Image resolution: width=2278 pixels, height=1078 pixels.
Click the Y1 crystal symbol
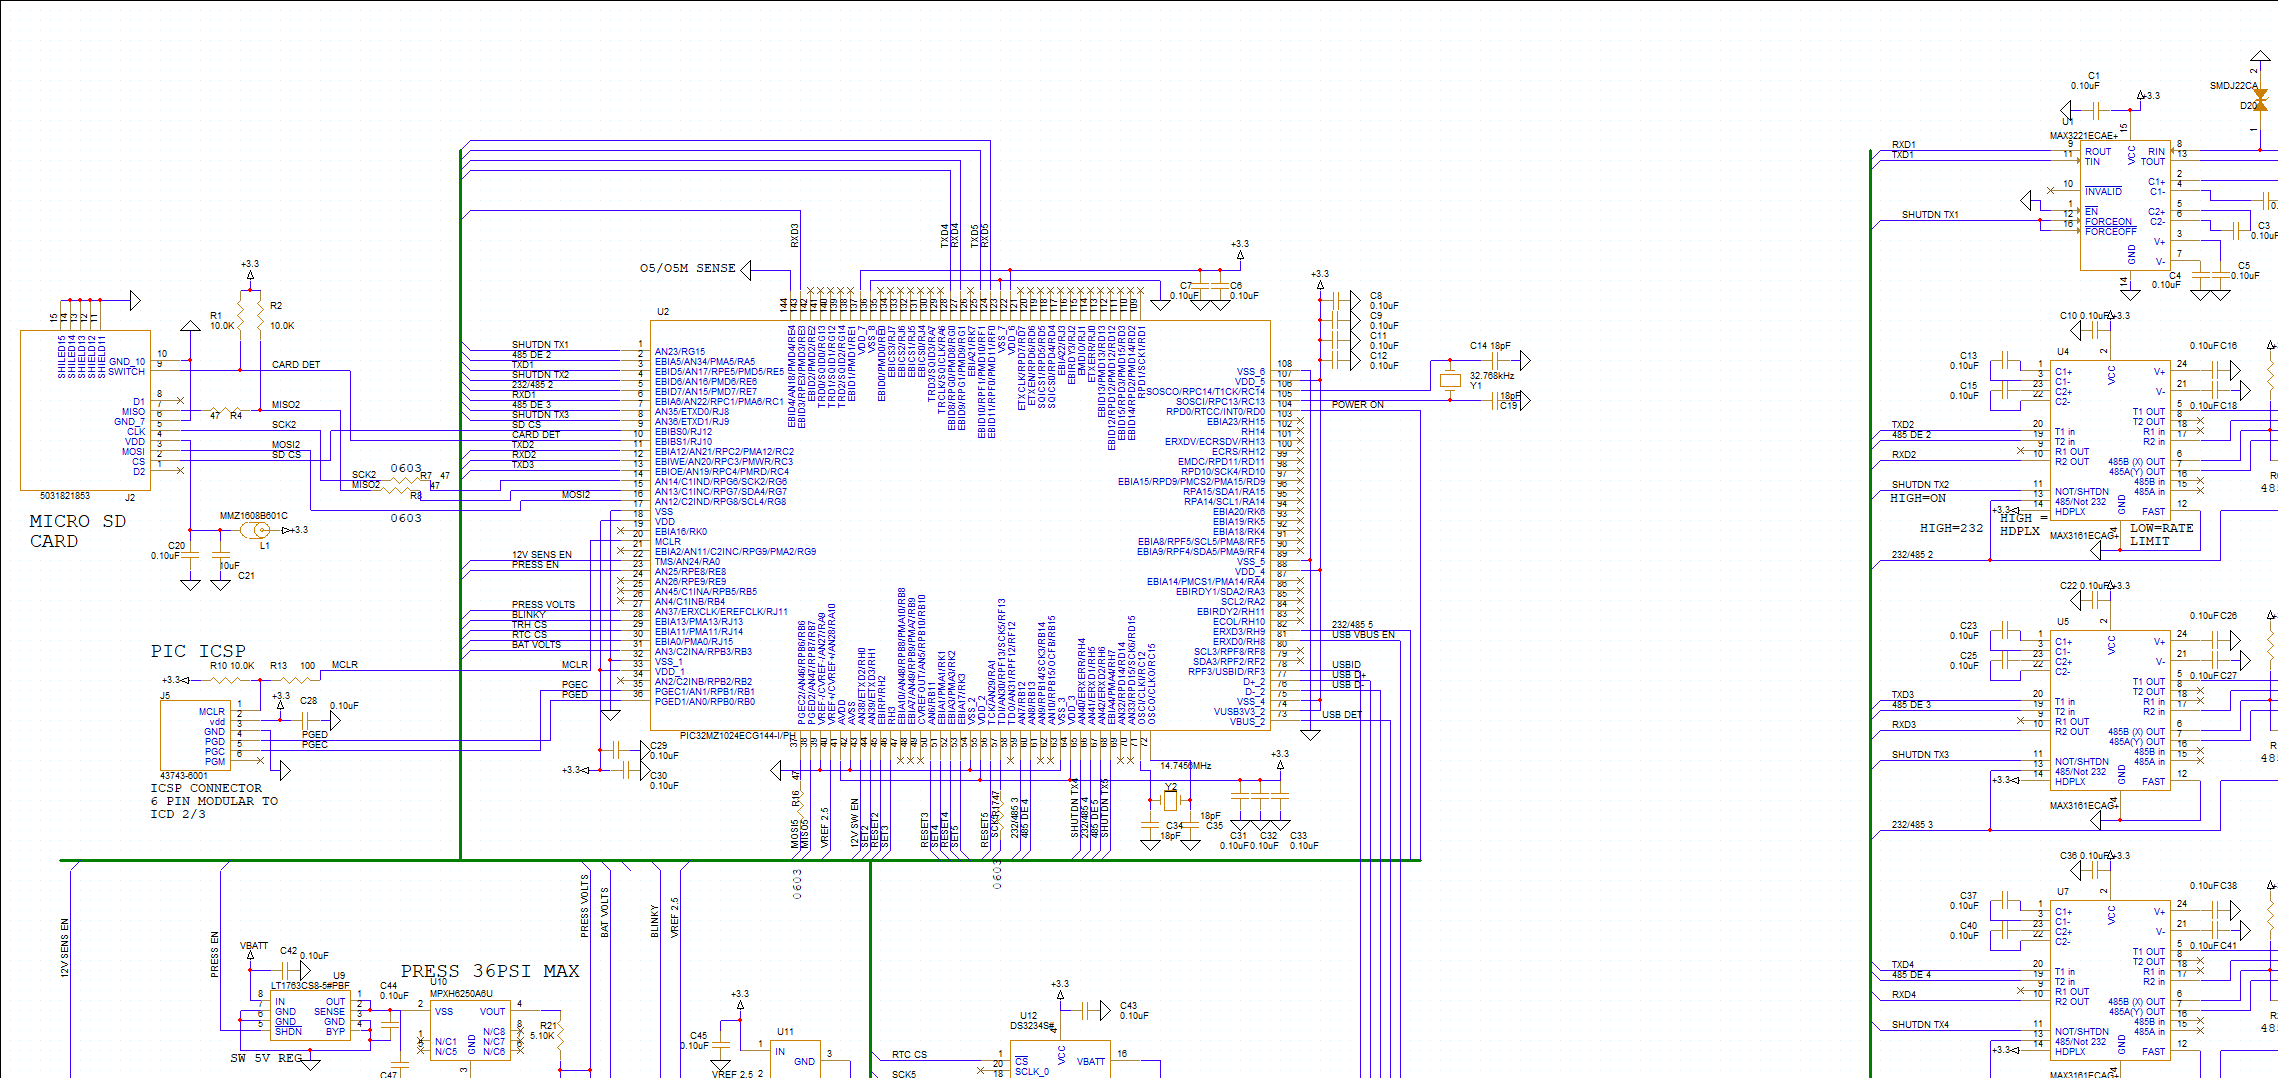(1450, 380)
